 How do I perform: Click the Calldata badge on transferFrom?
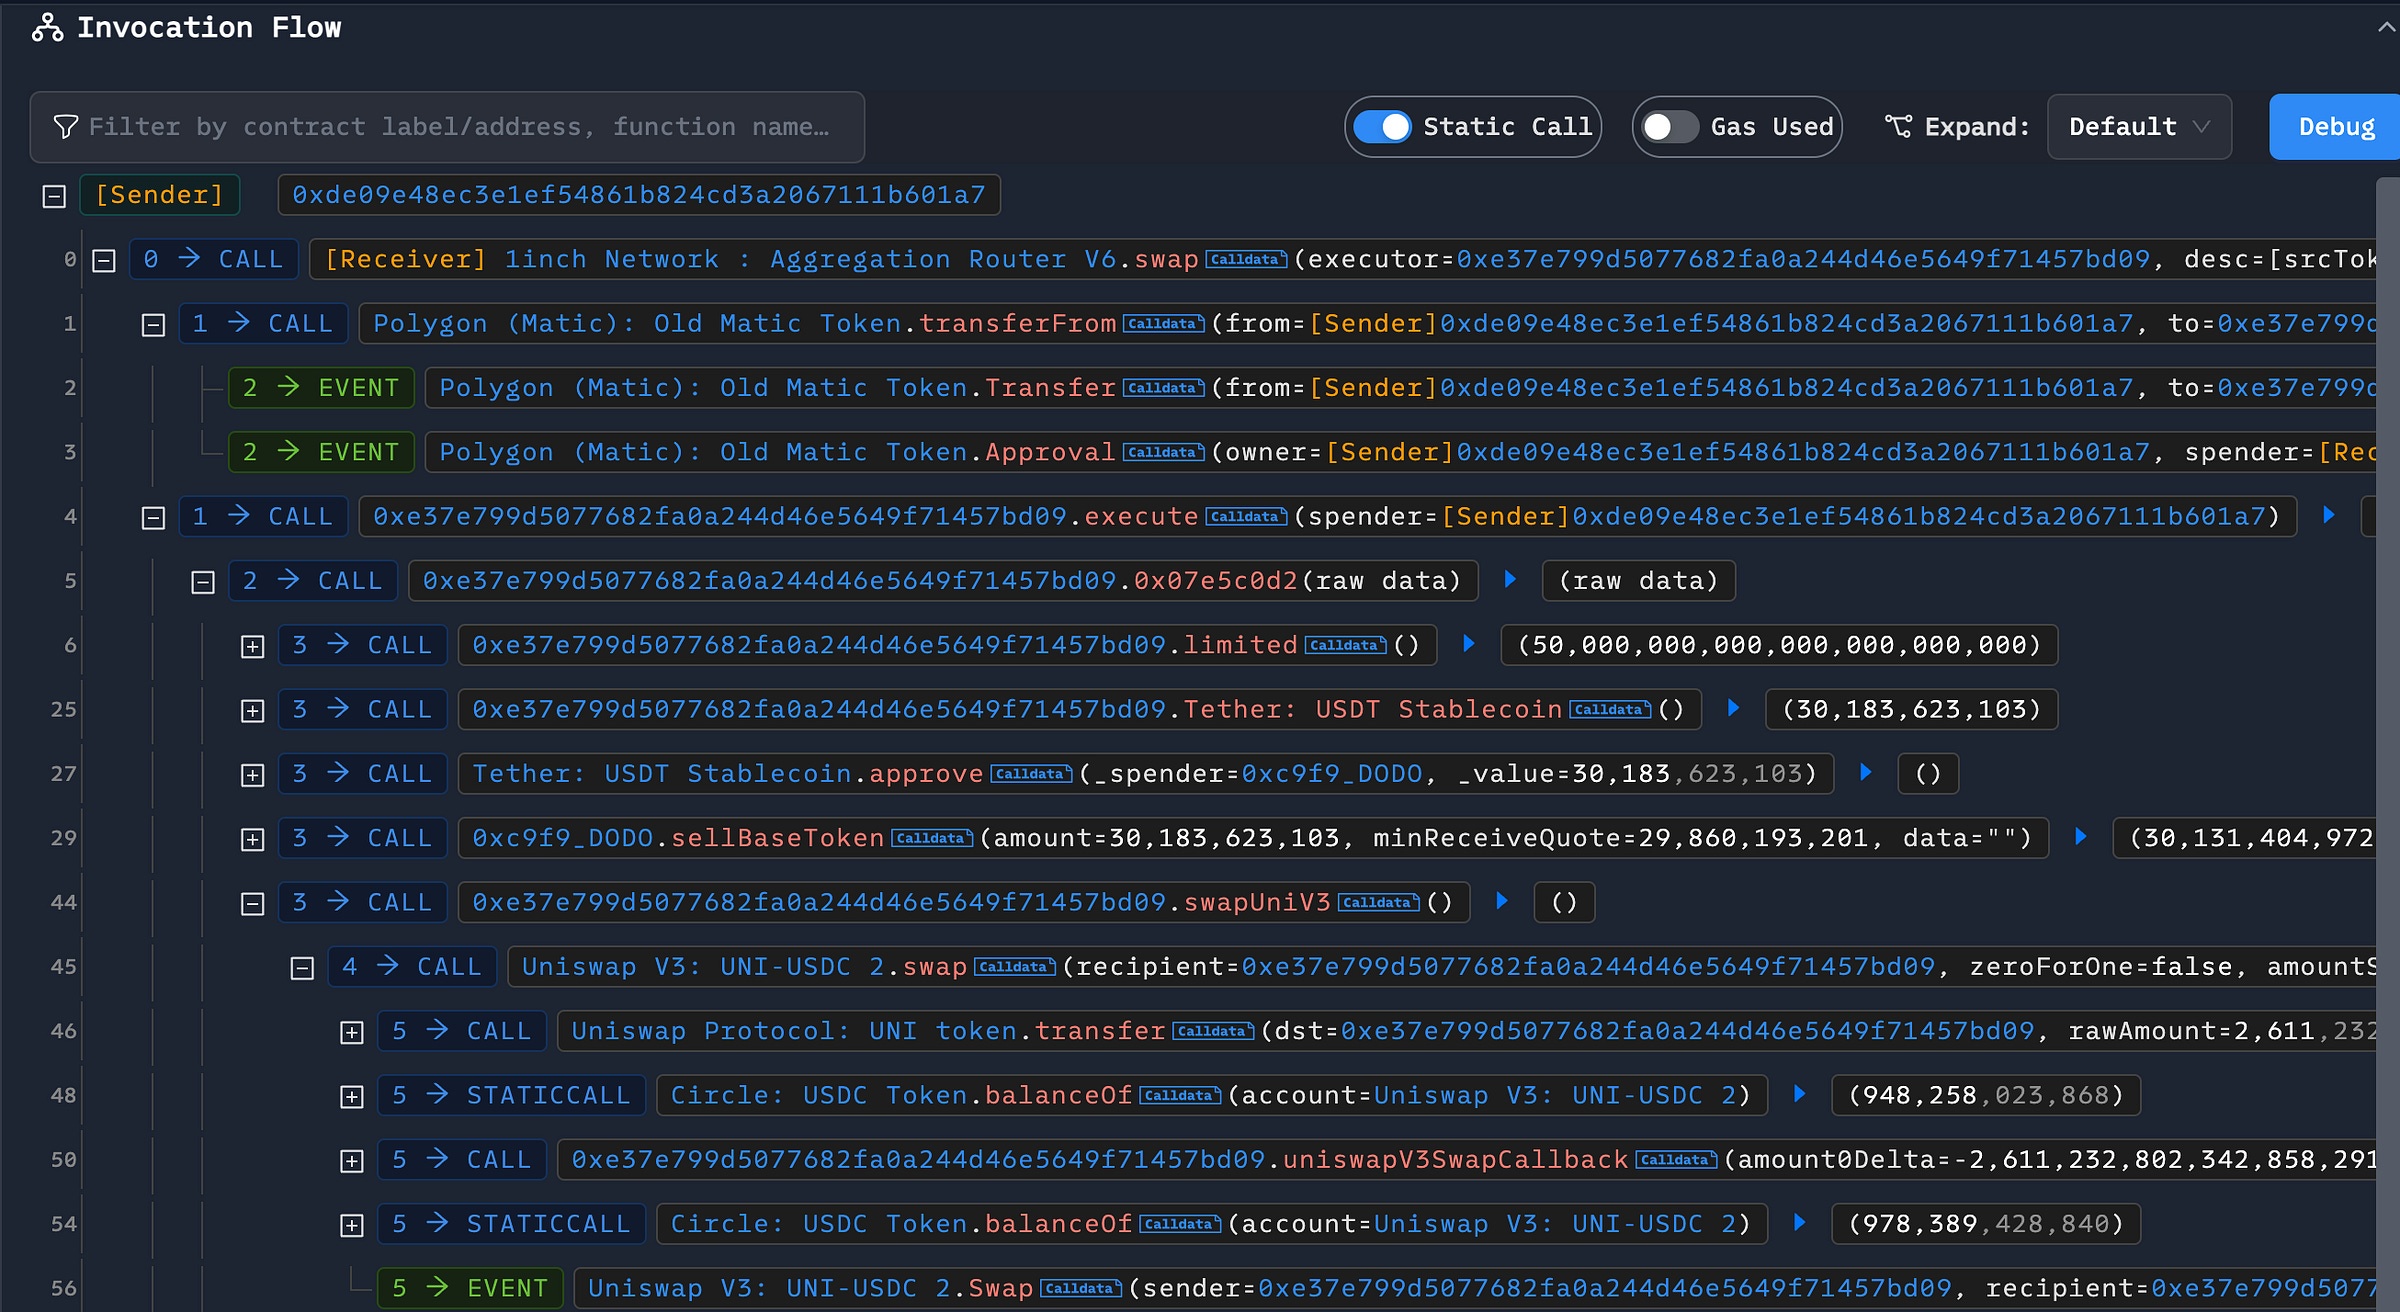pyautogui.click(x=1164, y=323)
